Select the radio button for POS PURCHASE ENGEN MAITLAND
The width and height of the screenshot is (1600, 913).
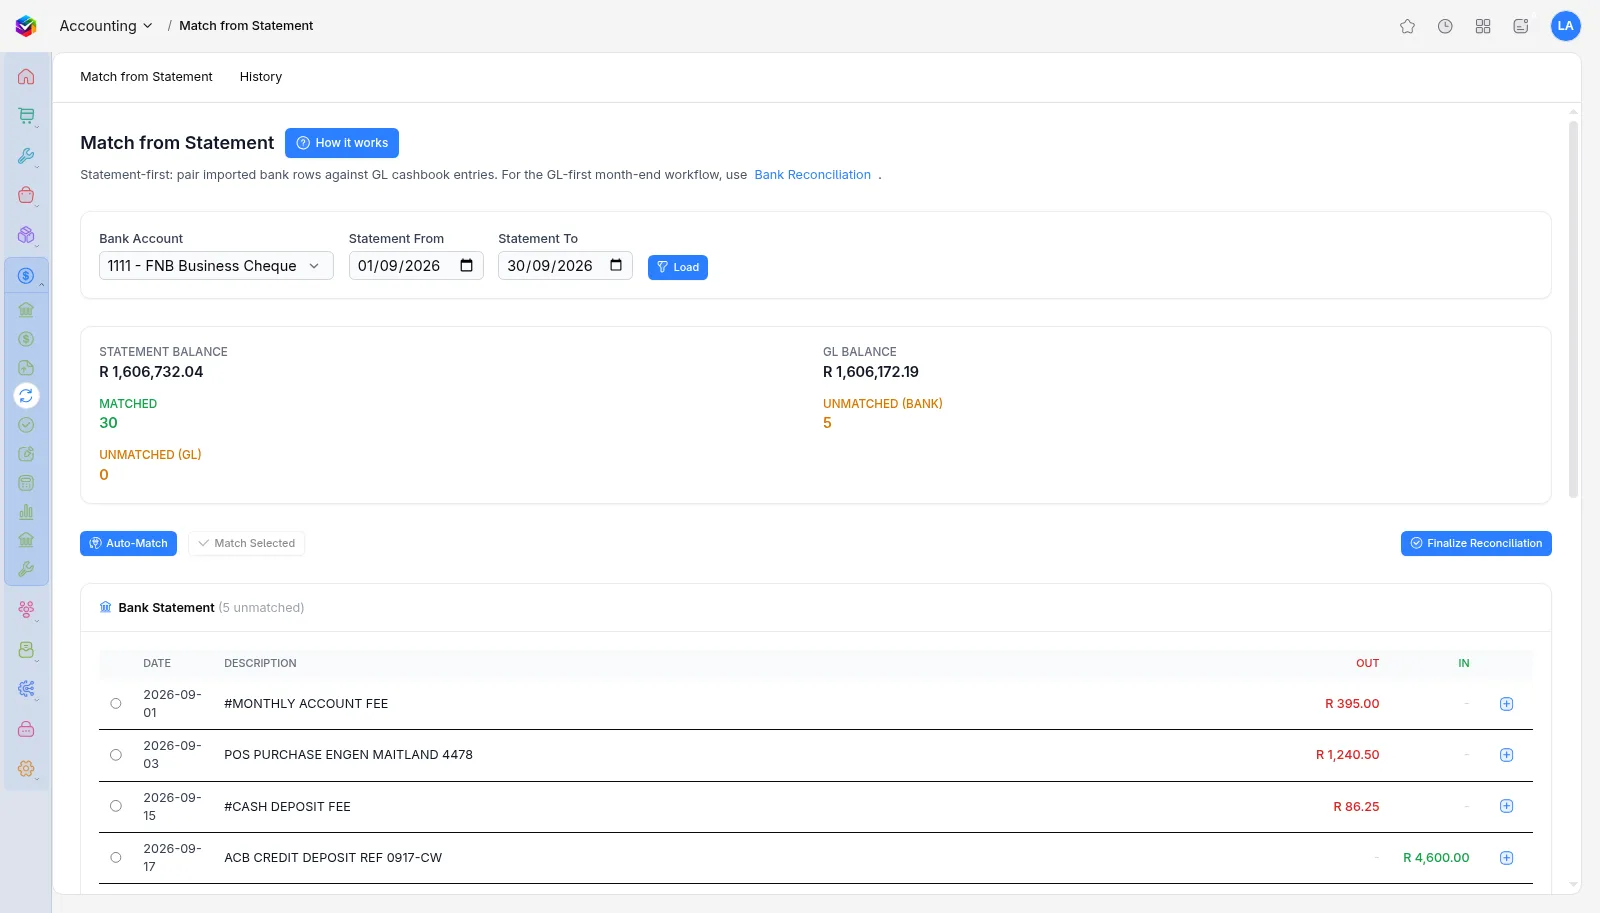[x=116, y=755]
